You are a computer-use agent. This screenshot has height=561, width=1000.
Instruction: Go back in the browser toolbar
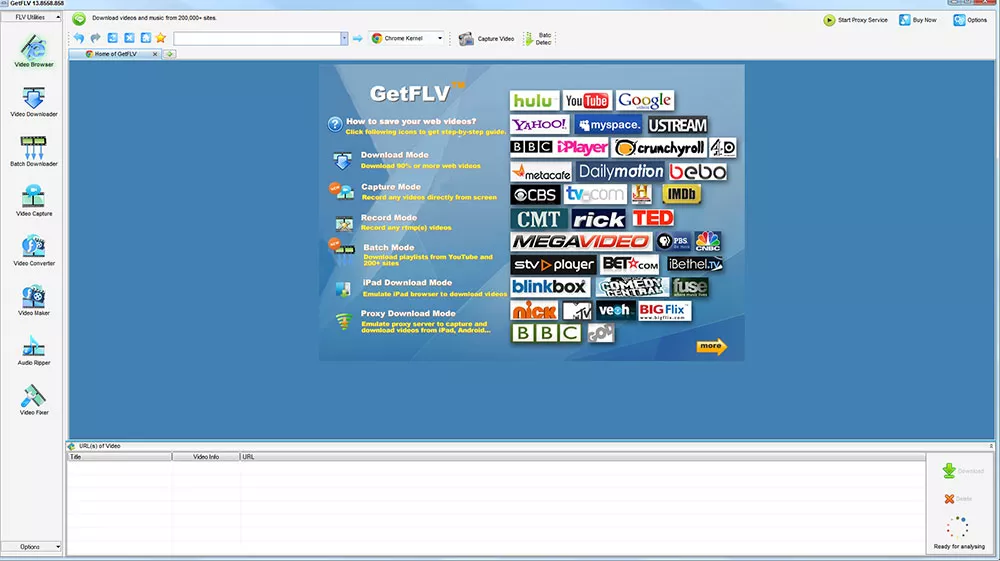pos(79,38)
